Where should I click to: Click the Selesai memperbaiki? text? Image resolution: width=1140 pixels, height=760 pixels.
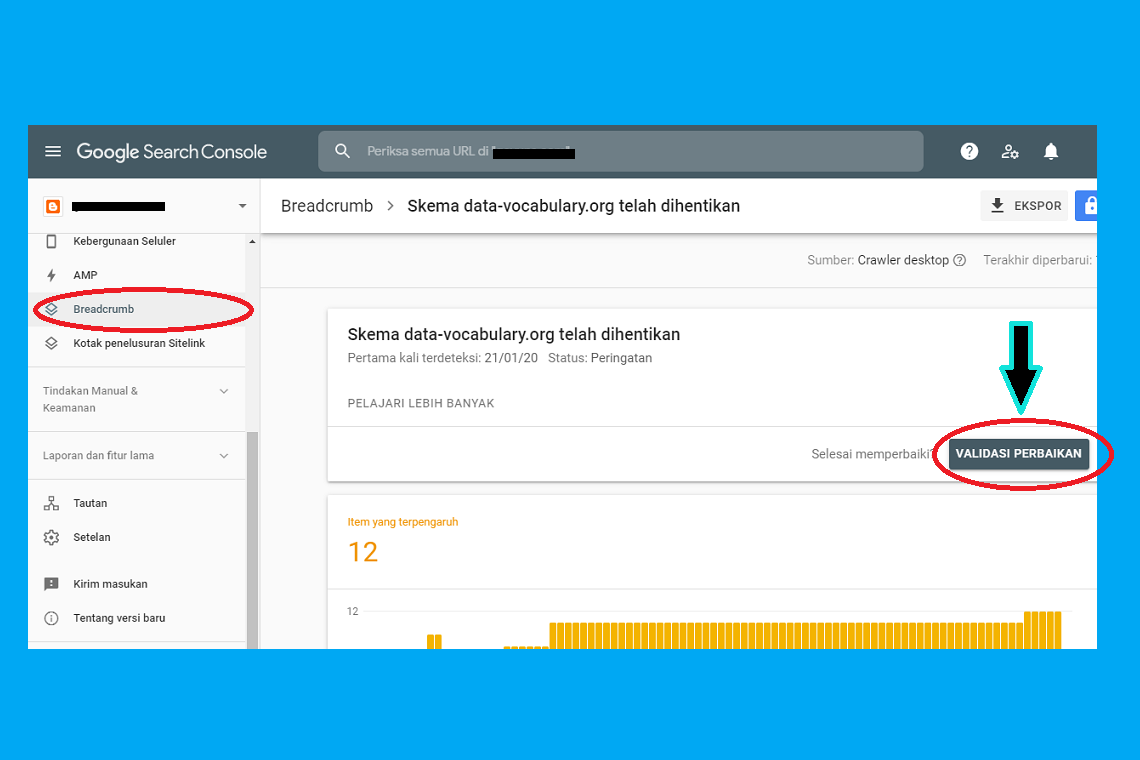click(872, 454)
